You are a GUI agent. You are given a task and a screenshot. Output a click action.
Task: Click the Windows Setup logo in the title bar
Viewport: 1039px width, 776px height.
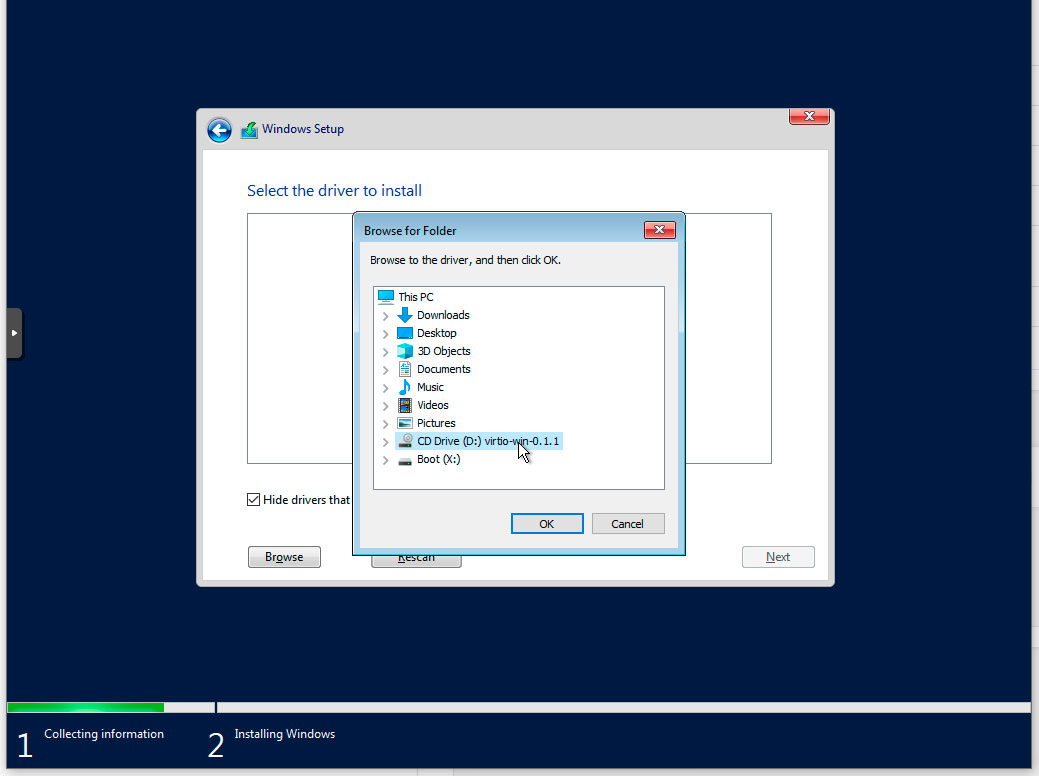(x=249, y=129)
